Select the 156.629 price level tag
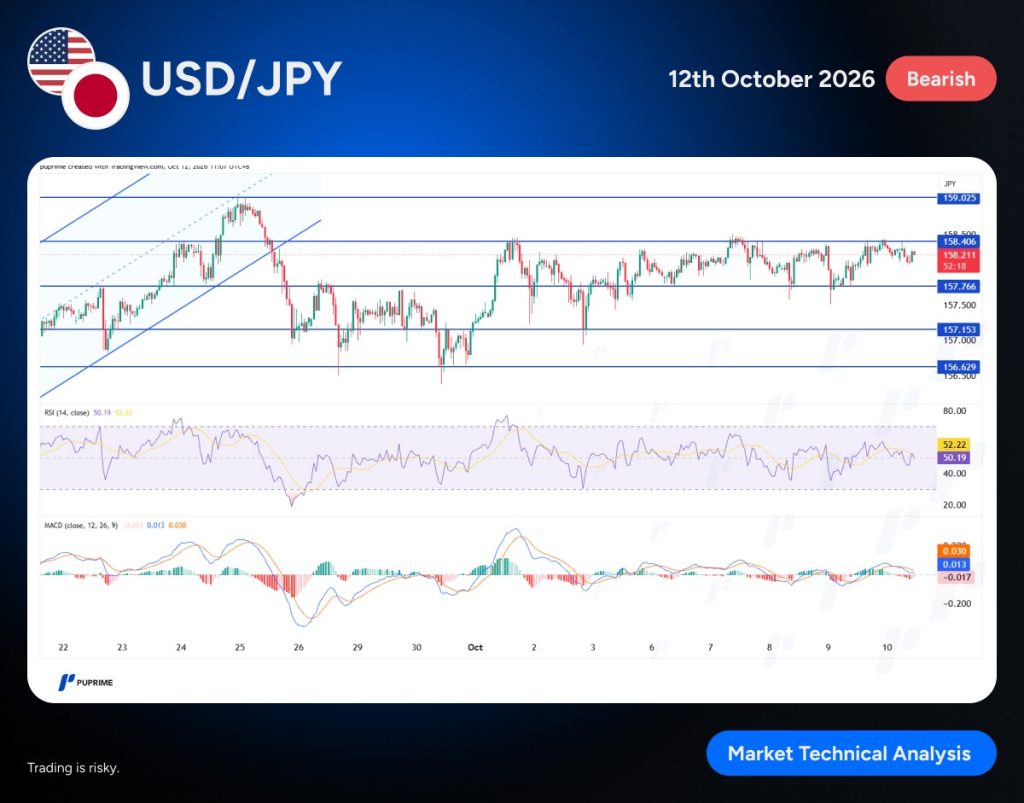This screenshot has height=803, width=1024. 959,367
